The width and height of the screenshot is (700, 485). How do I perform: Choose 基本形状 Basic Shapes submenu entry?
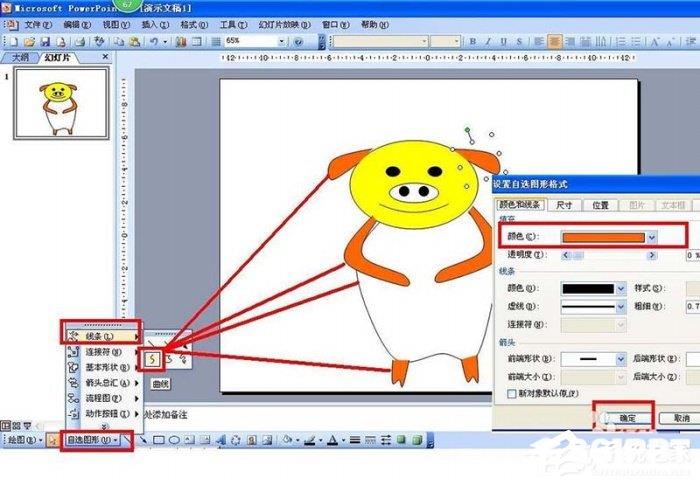104,367
